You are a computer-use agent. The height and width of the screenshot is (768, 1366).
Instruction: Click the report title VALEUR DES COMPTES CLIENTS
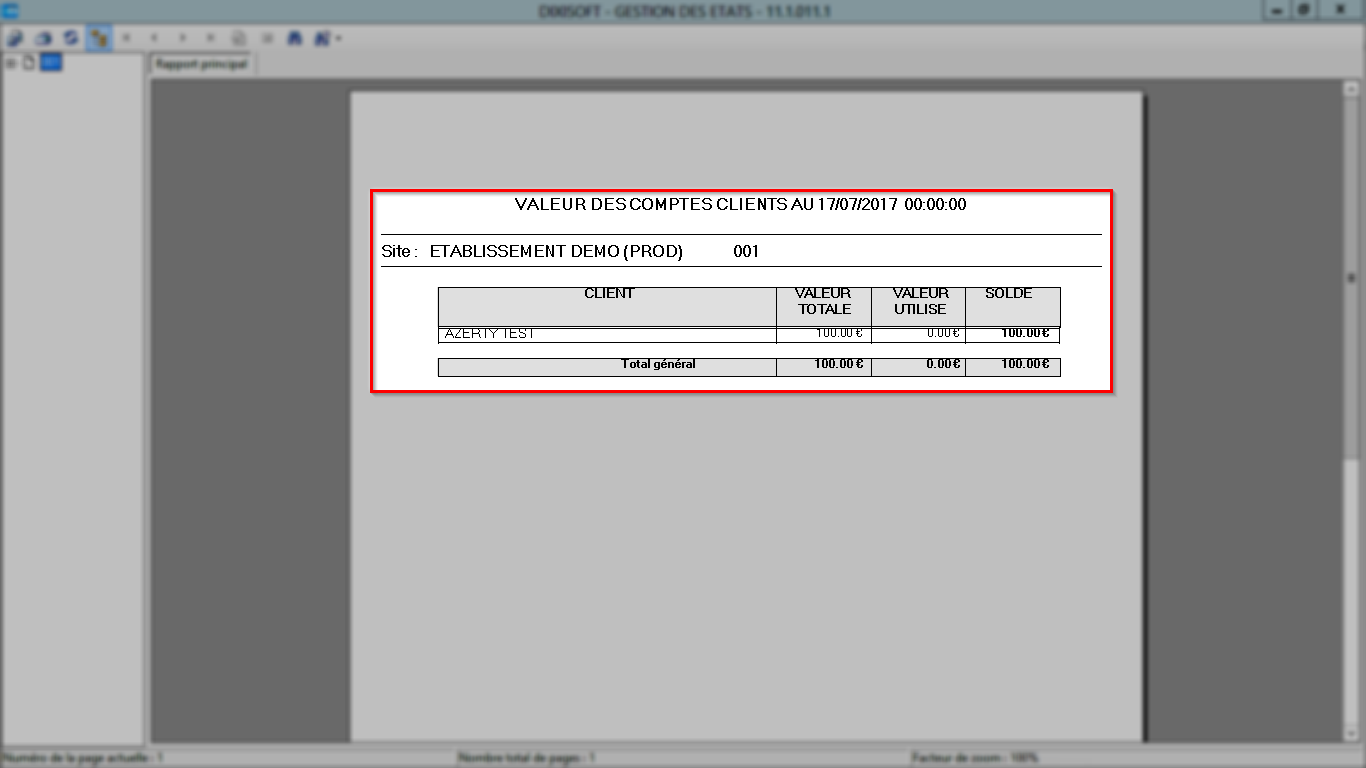point(740,204)
